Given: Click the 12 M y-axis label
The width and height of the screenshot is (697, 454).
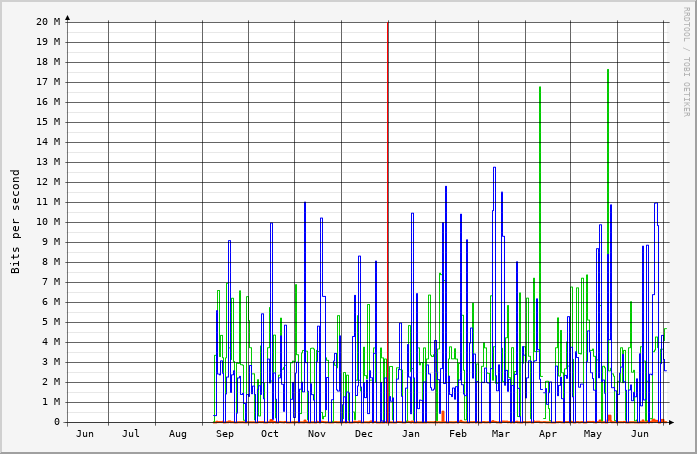Looking at the screenshot, I should (48, 181).
